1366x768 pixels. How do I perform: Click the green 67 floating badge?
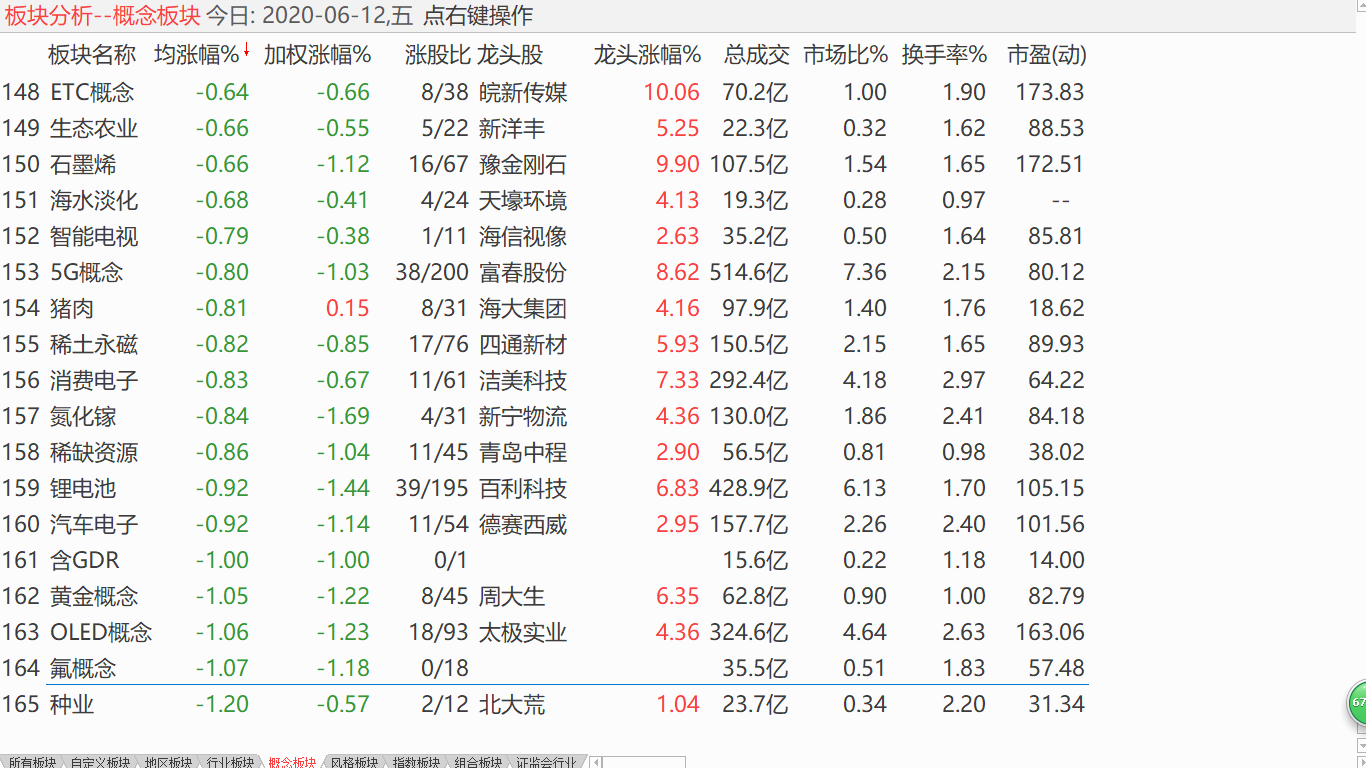[x=1357, y=702]
